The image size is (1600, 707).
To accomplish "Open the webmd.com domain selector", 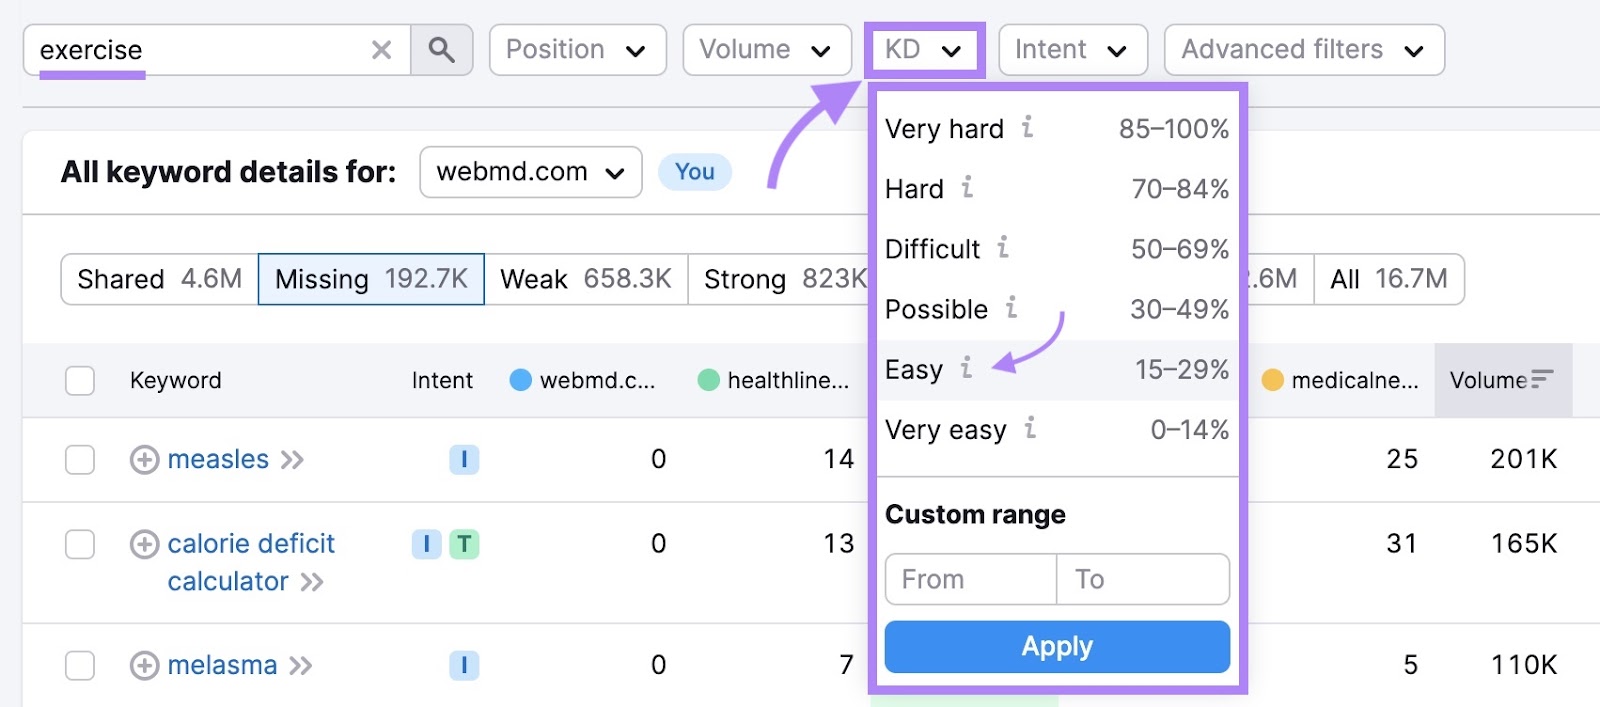I will click(529, 171).
